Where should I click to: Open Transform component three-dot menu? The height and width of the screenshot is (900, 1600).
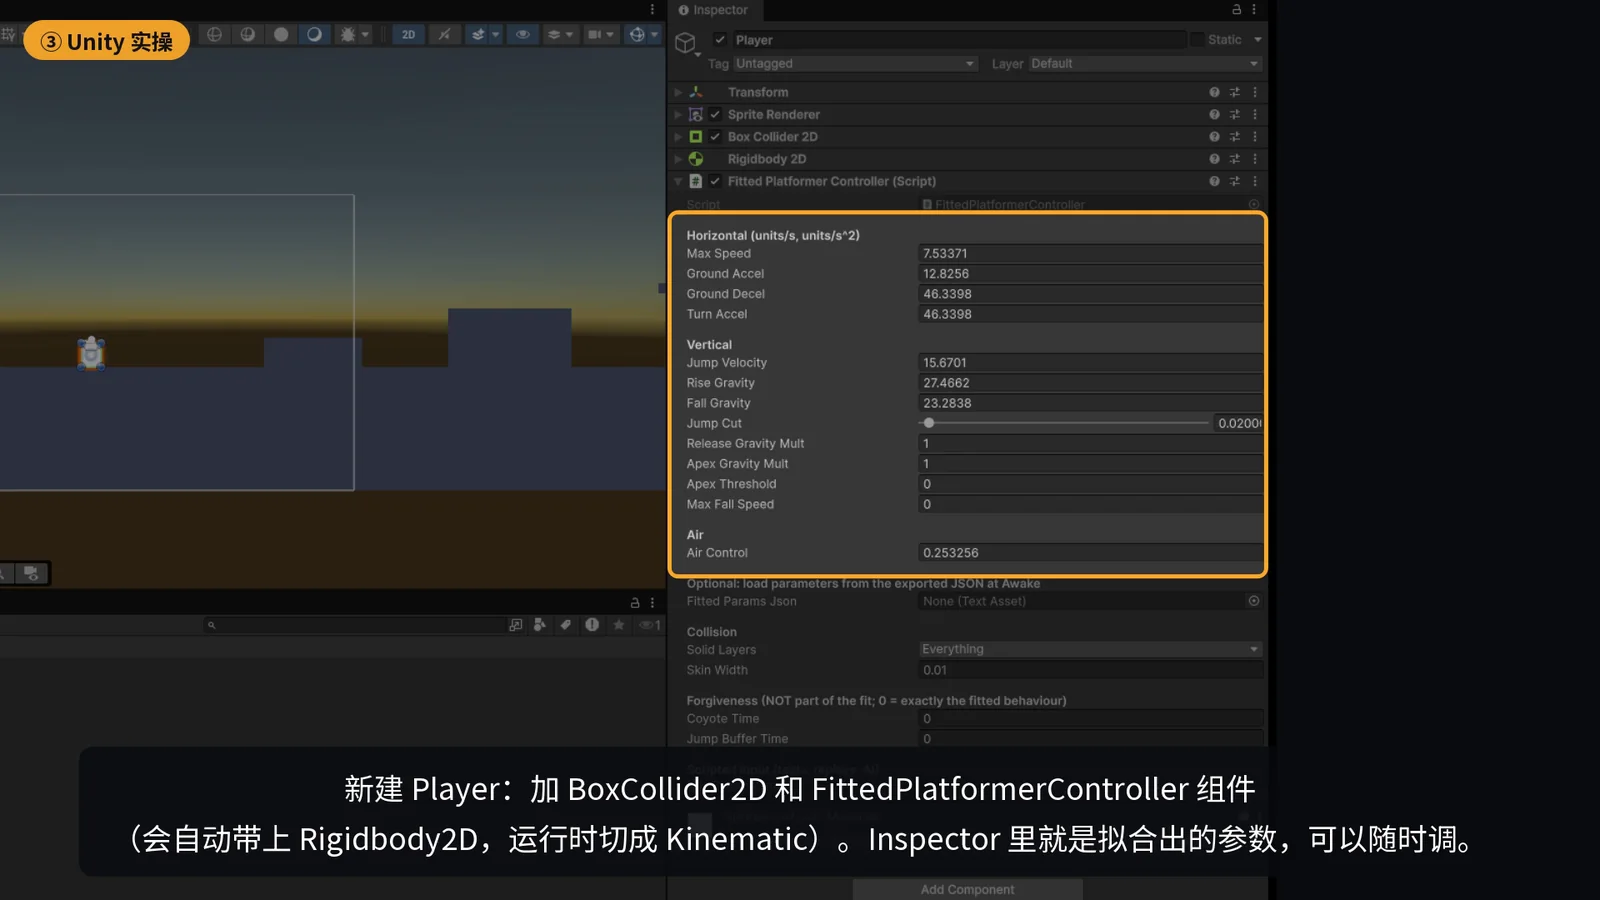point(1255,92)
